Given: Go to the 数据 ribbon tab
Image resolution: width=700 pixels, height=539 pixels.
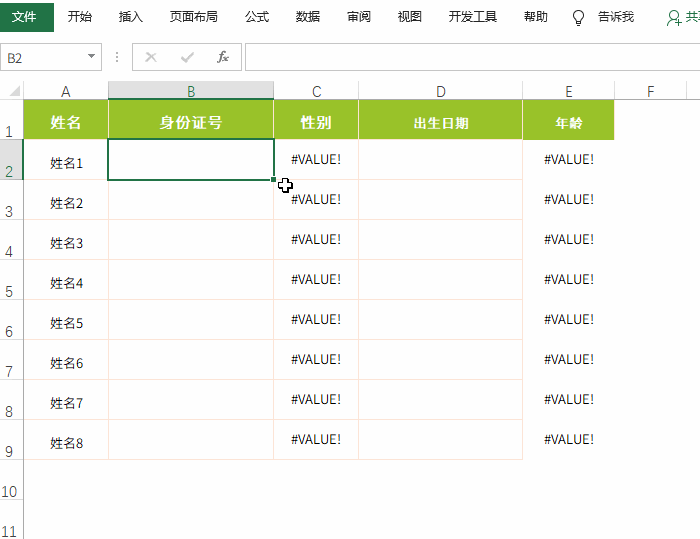Looking at the screenshot, I should click(308, 17).
